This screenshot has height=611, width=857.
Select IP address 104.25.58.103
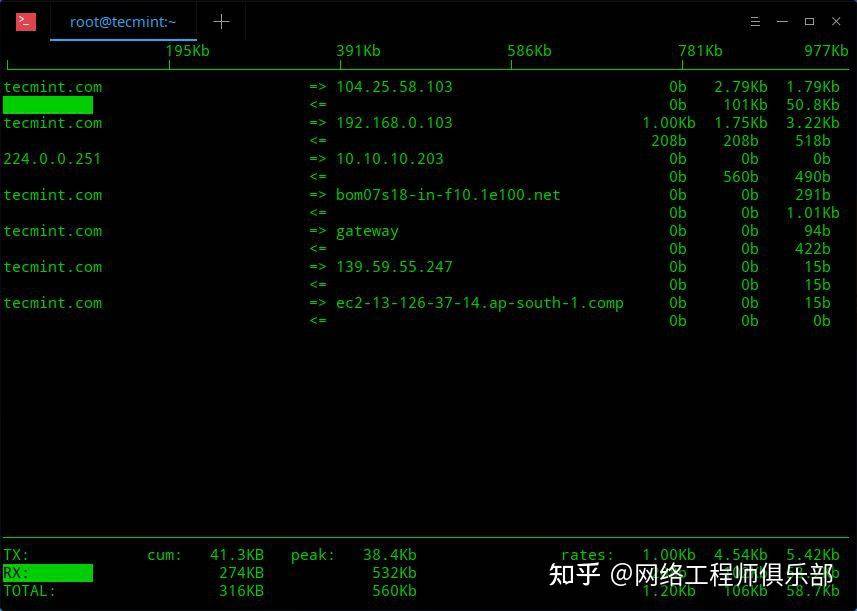(394, 87)
